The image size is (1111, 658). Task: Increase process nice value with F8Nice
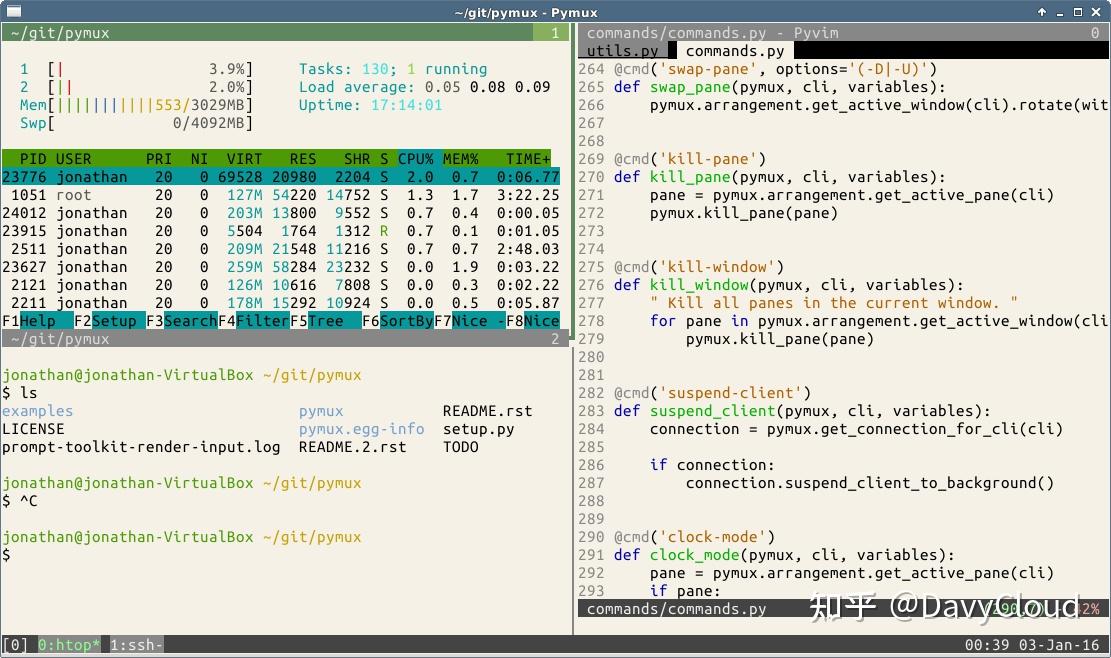click(x=531, y=320)
